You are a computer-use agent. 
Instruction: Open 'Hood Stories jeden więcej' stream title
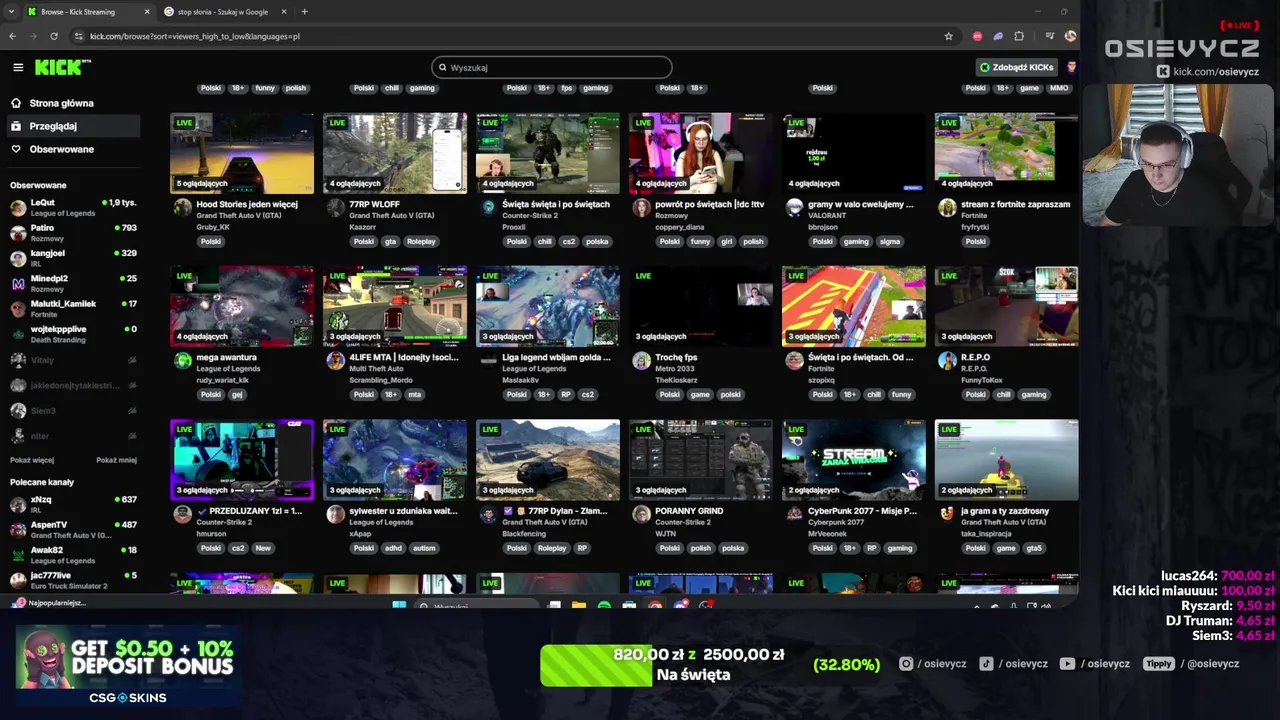[247, 204]
